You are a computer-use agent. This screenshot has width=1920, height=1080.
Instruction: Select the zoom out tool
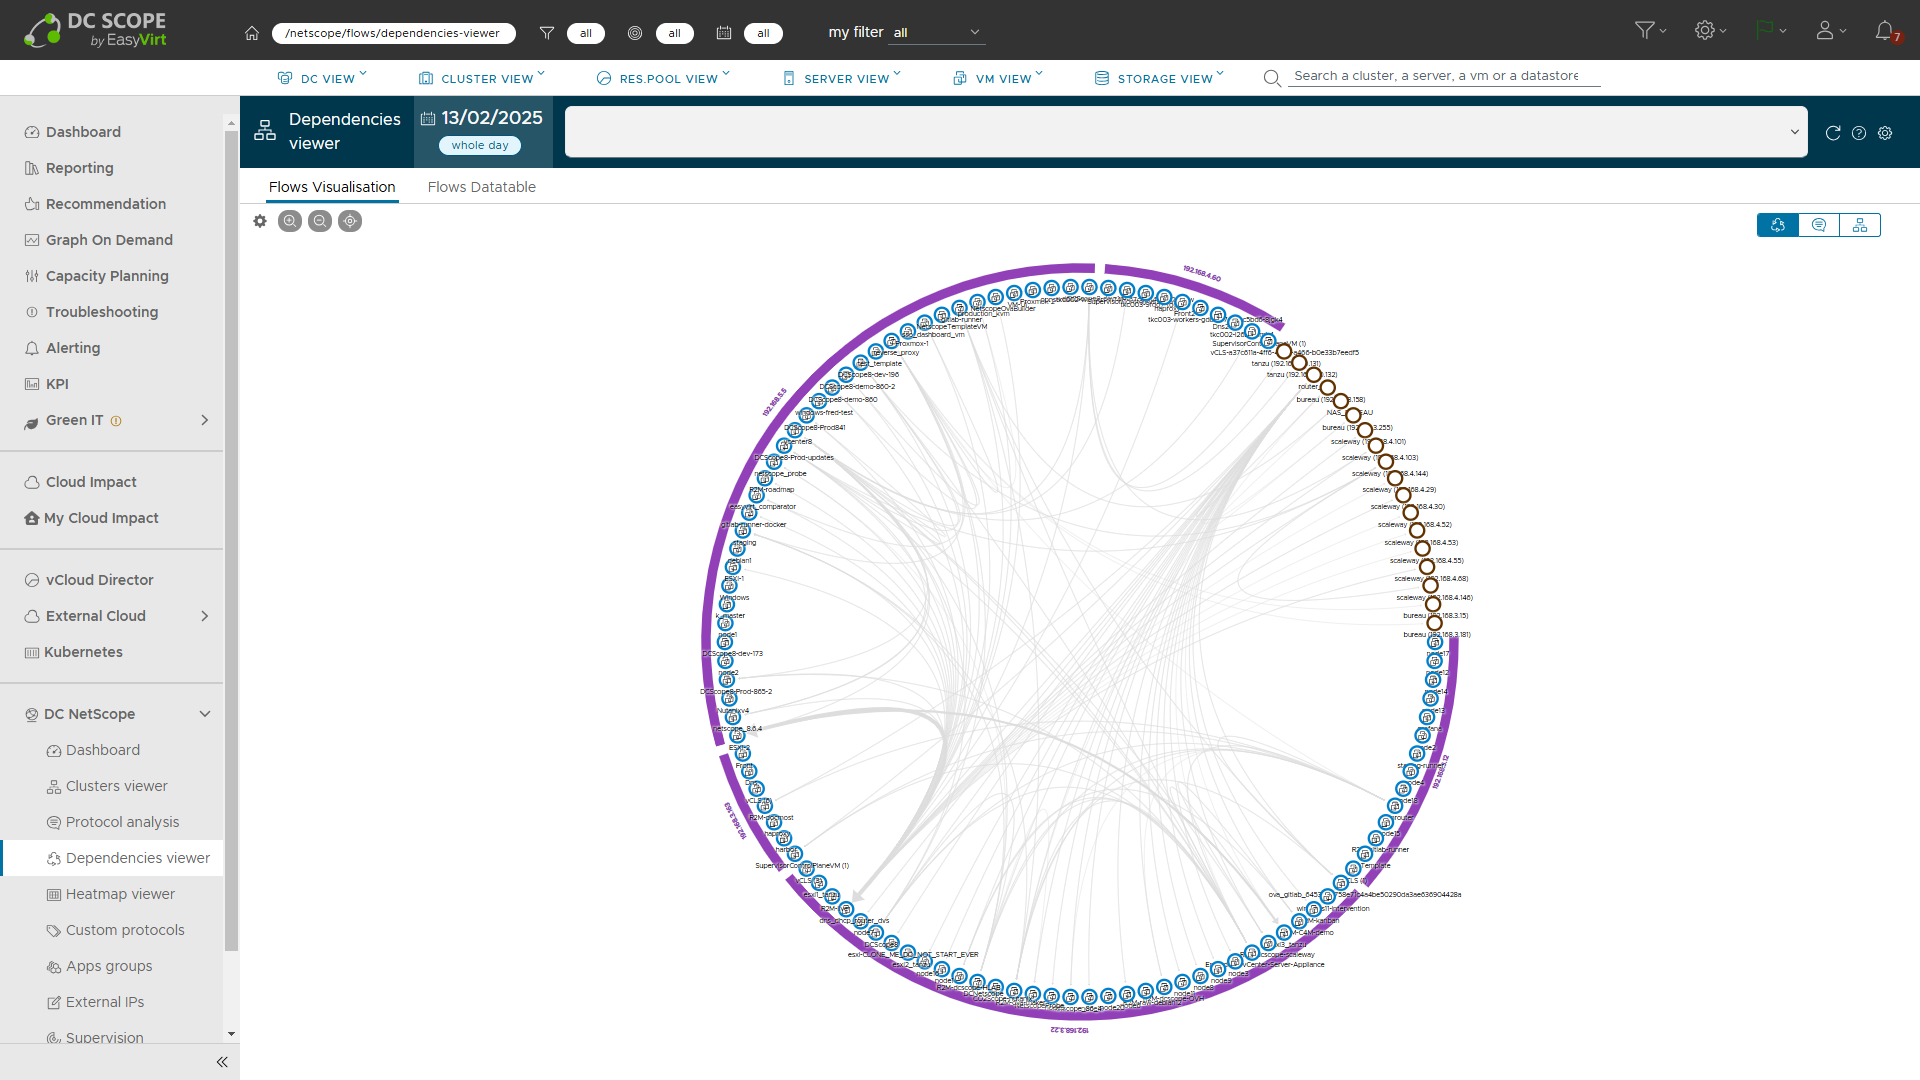pos(320,221)
